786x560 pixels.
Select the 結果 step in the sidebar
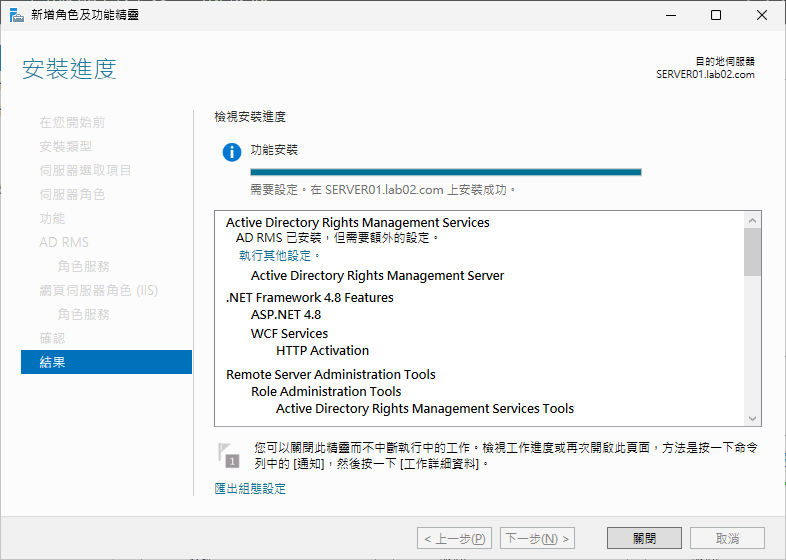tap(106, 362)
